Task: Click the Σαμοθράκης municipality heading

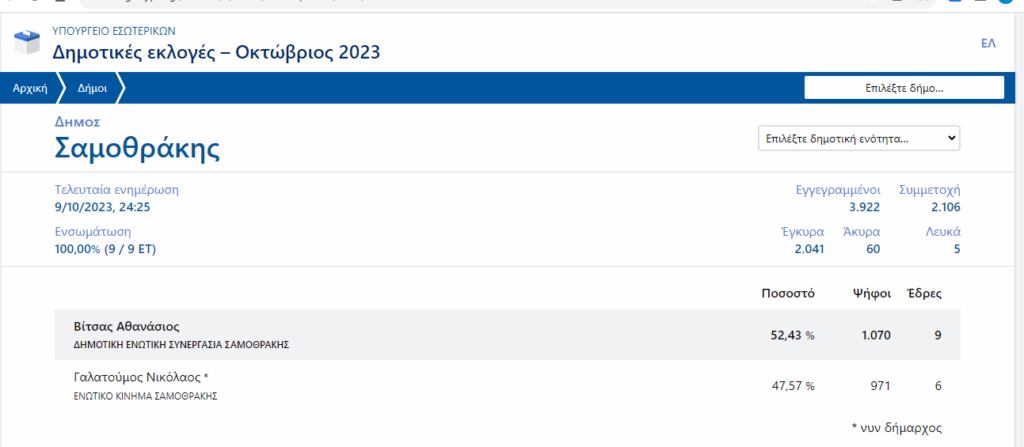Action: point(137,149)
